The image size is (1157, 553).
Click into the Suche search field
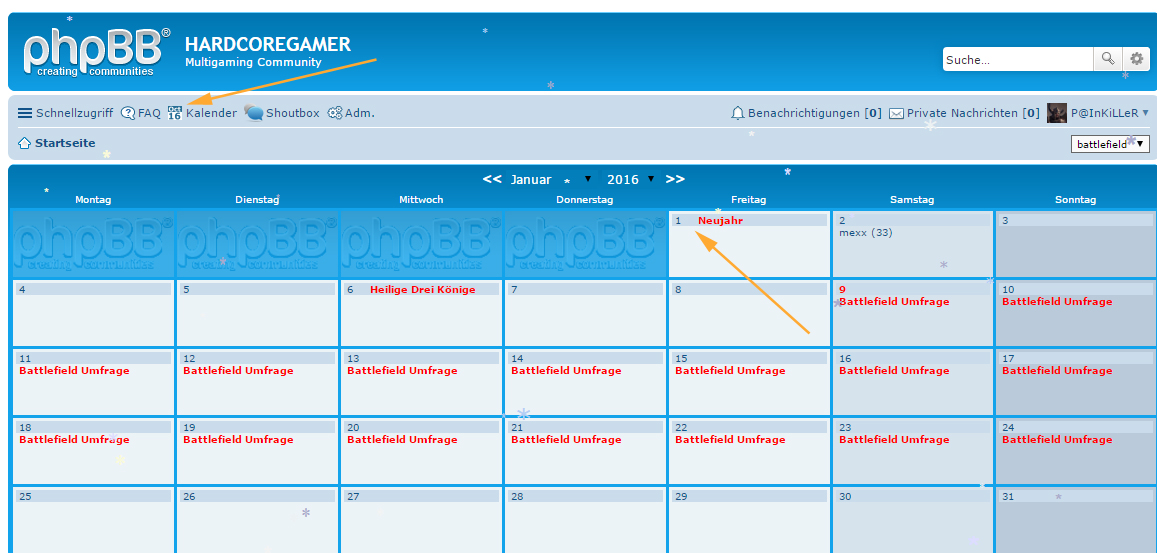[1018, 59]
